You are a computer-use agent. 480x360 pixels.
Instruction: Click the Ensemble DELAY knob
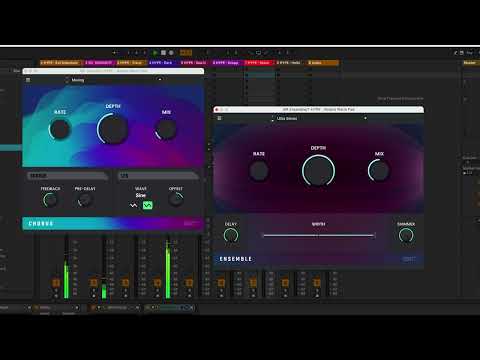pyautogui.click(x=231, y=235)
